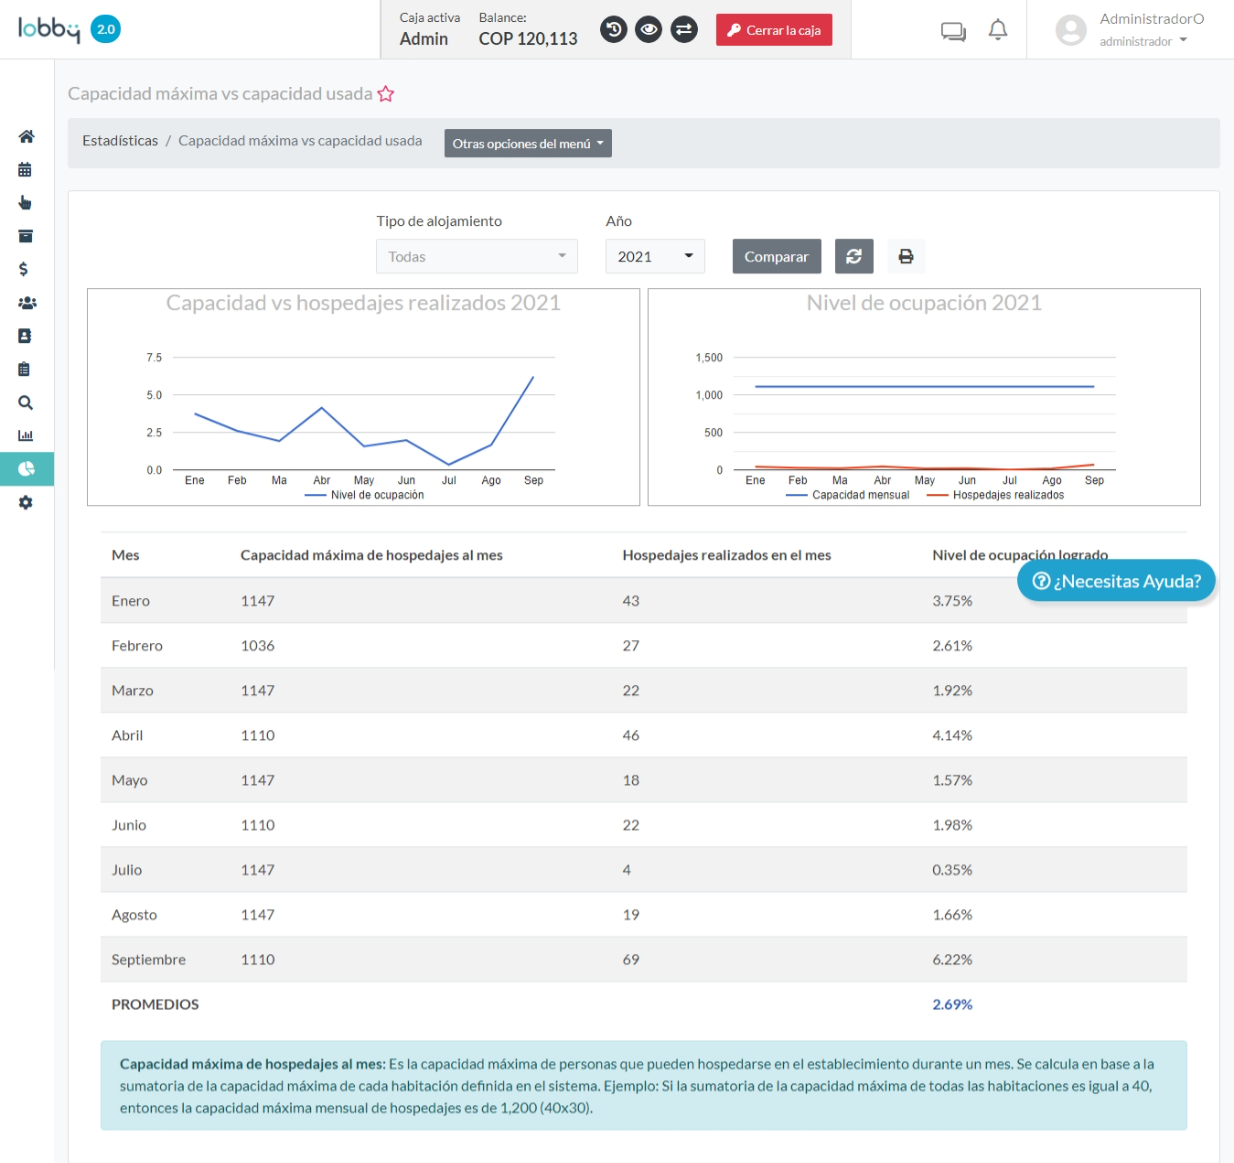Click the pointing hand icon in sidebar
This screenshot has height=1163, width=1234.
tap(25, 202)
